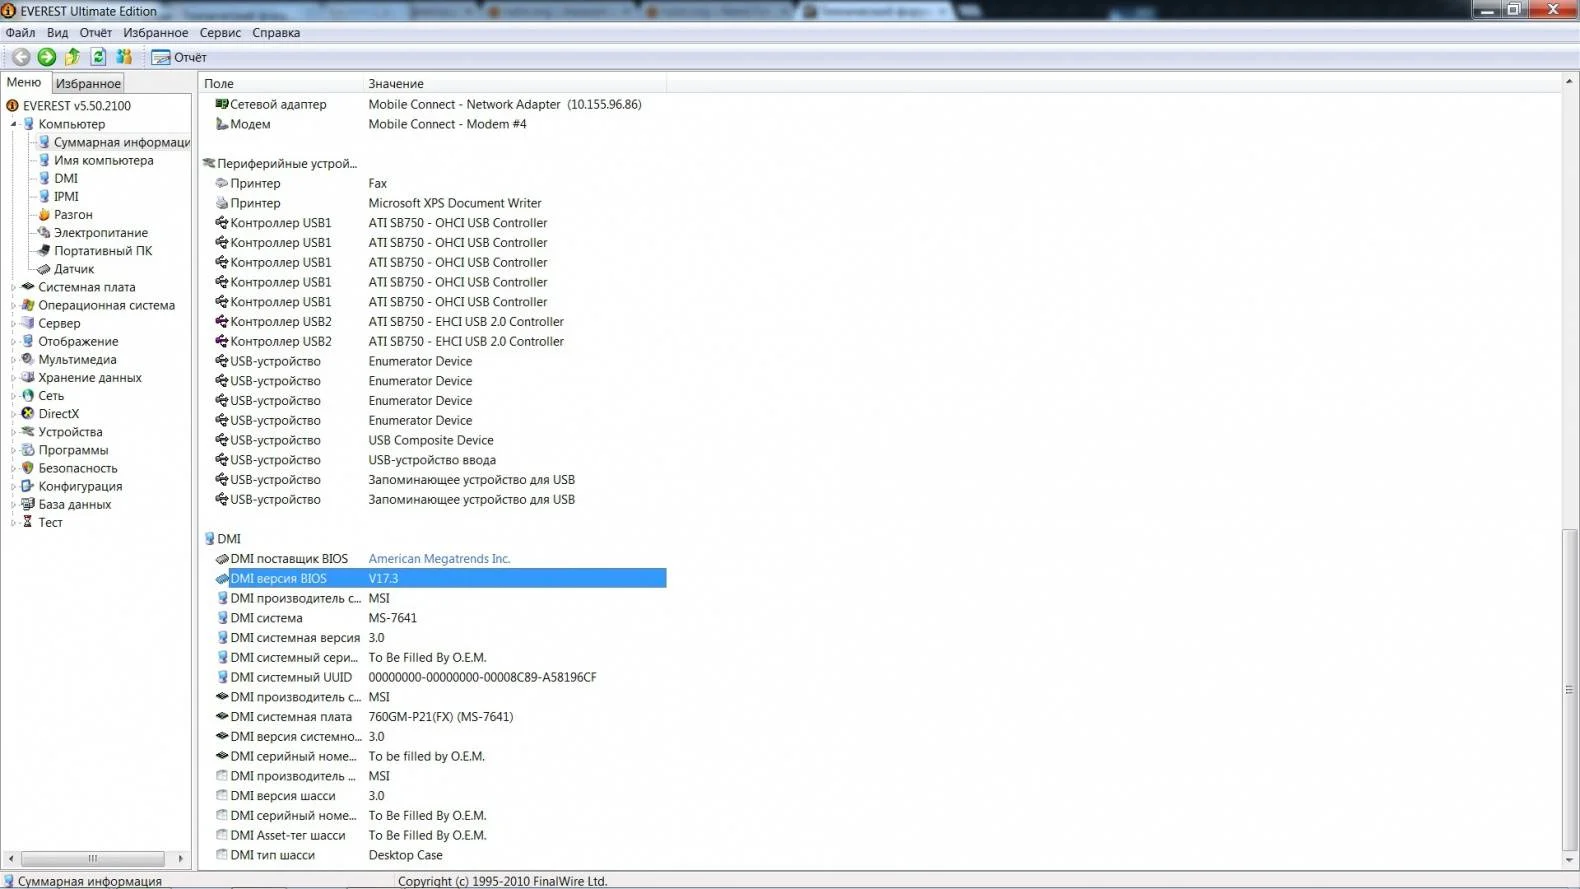Click the Программы icon in tree

click(28, 450)
